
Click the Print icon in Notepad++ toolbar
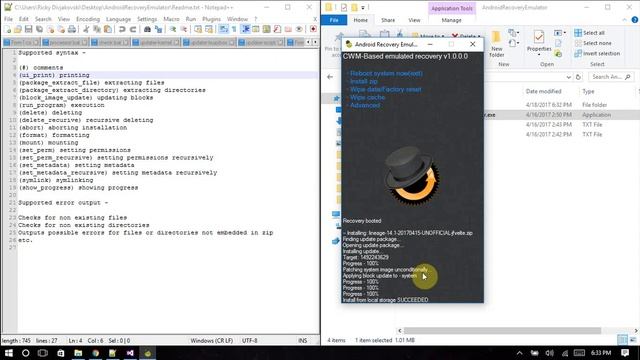(72, 29)
